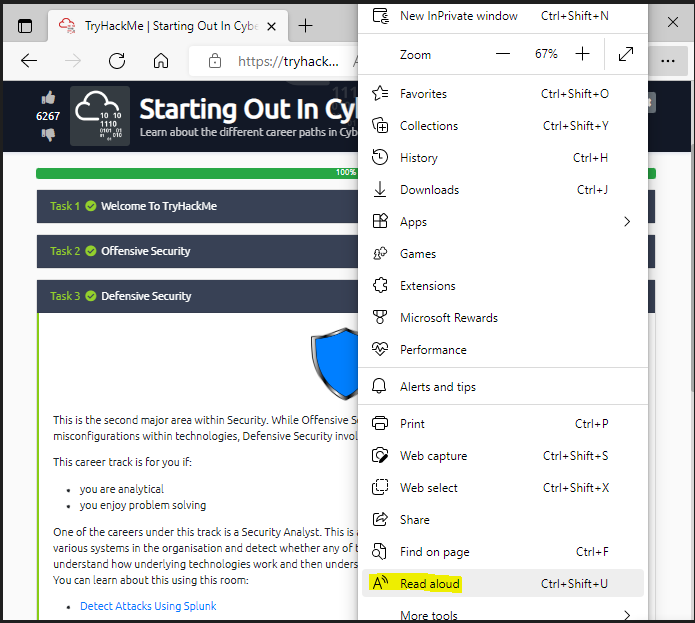
Task: Click 'This career track is for you if:'
Action: tap(122, 462)
